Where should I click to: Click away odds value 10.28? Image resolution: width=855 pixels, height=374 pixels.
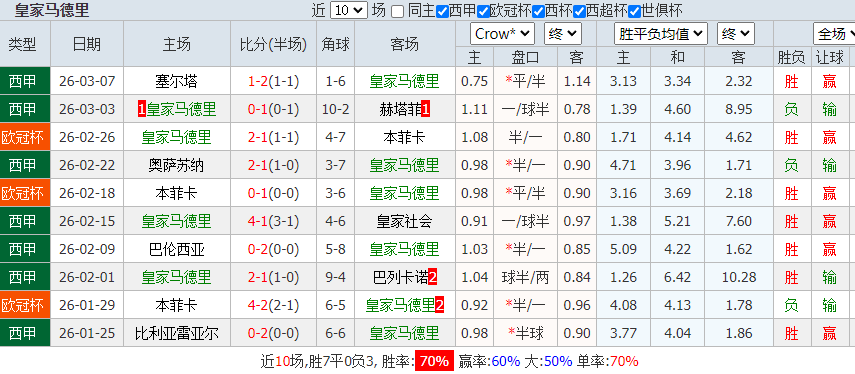coord(739,278)
